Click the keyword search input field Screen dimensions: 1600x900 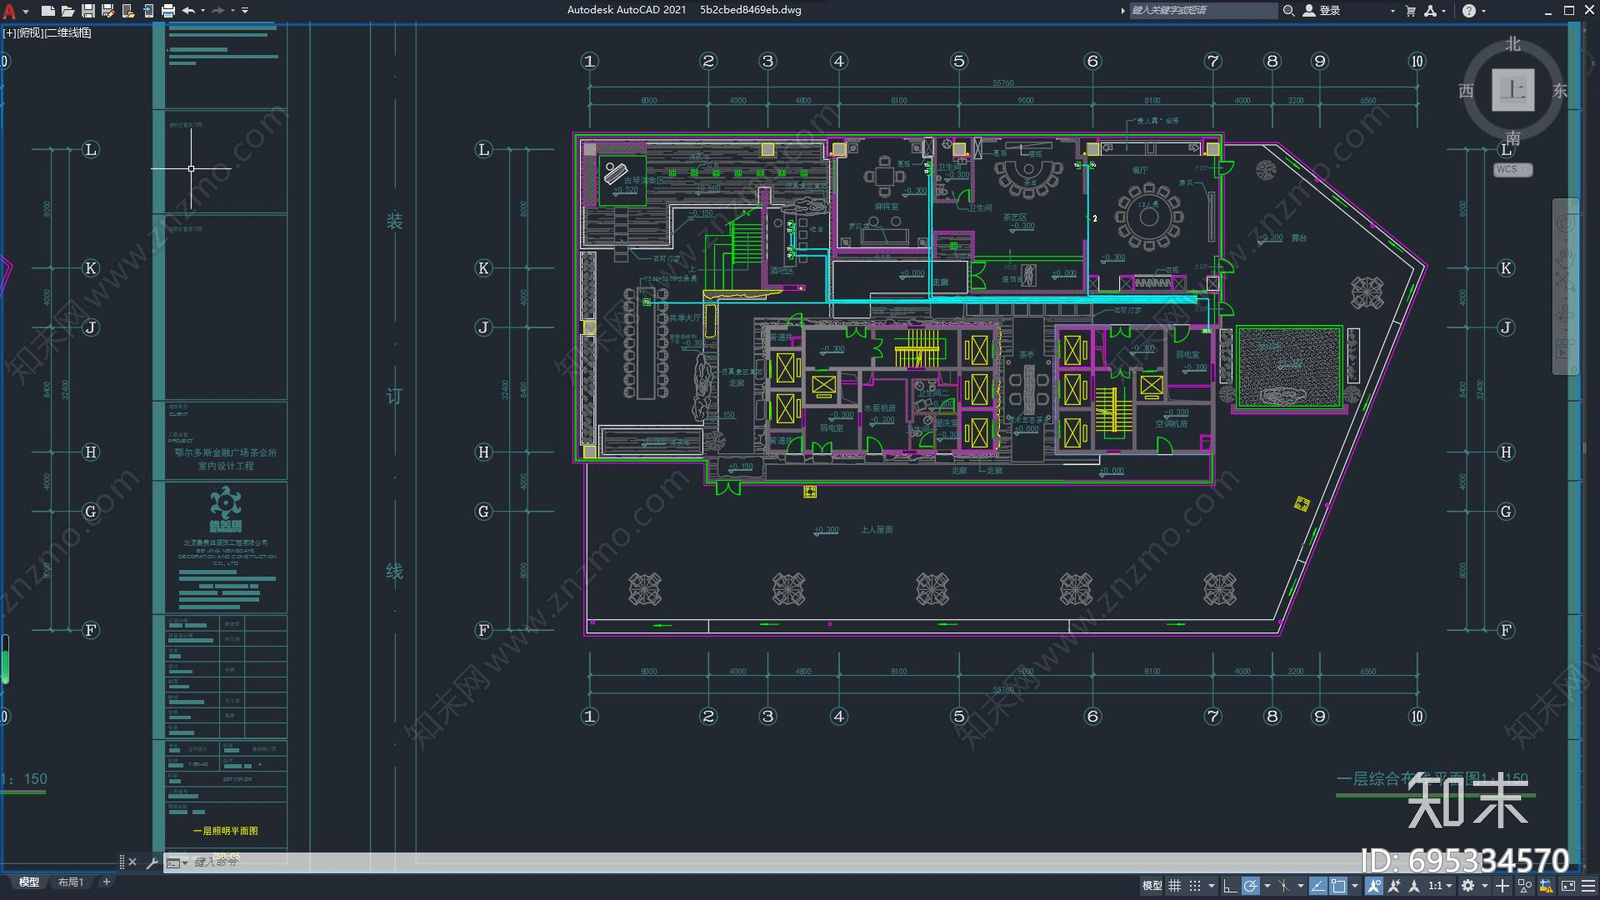[x=1204, y=10]
